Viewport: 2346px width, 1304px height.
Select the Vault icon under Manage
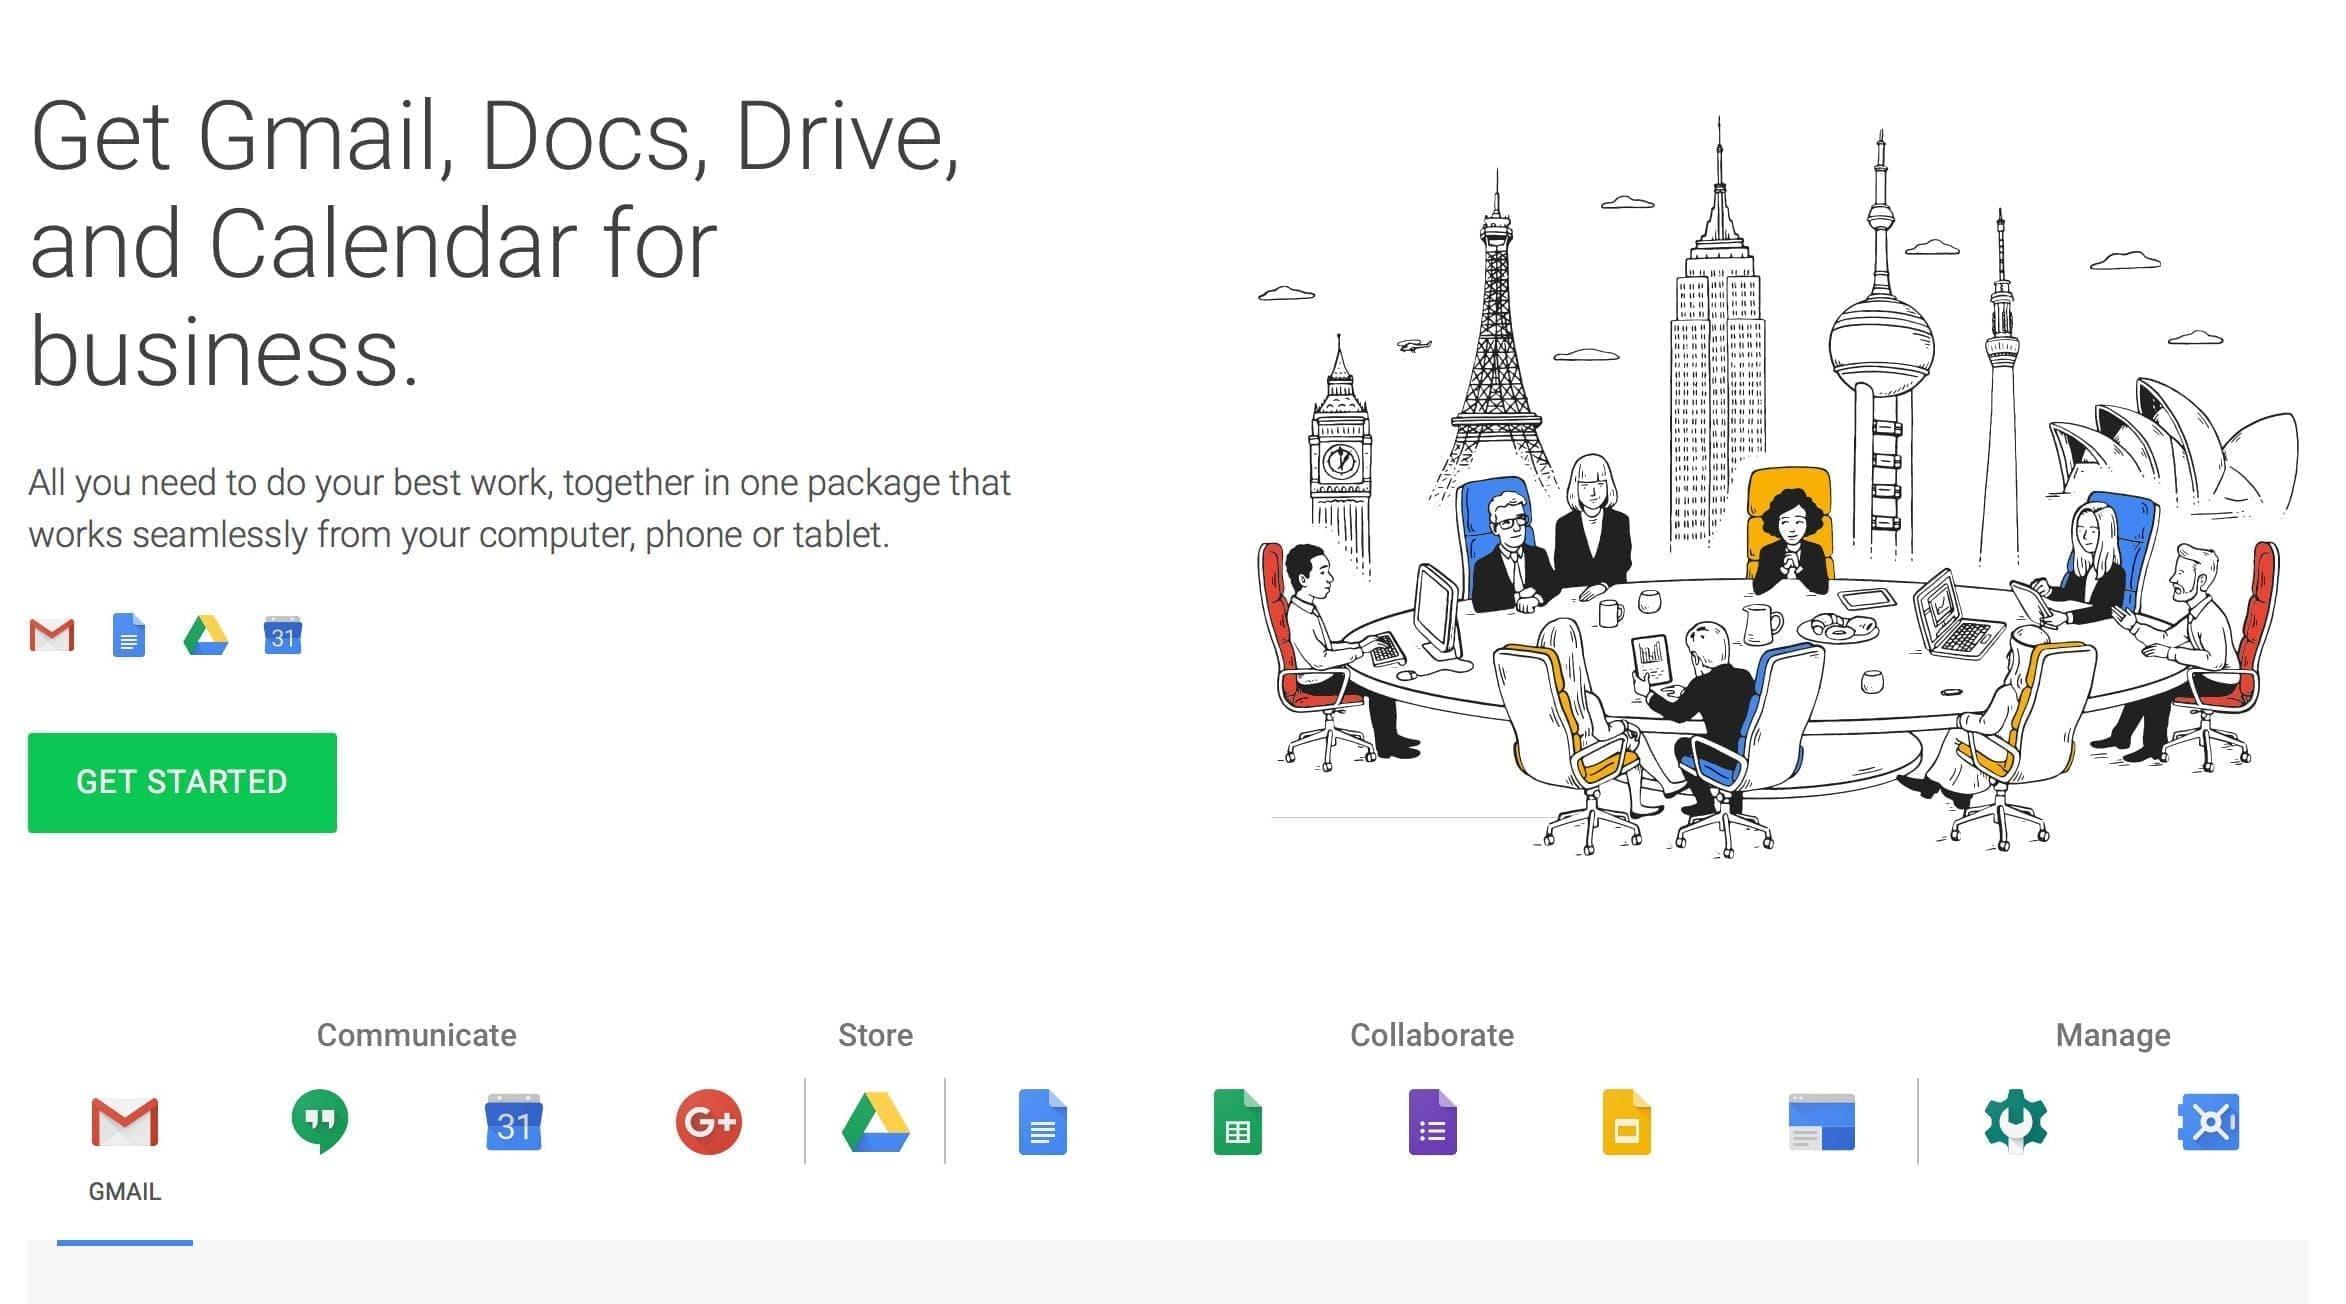(x=2209, y=1122)
